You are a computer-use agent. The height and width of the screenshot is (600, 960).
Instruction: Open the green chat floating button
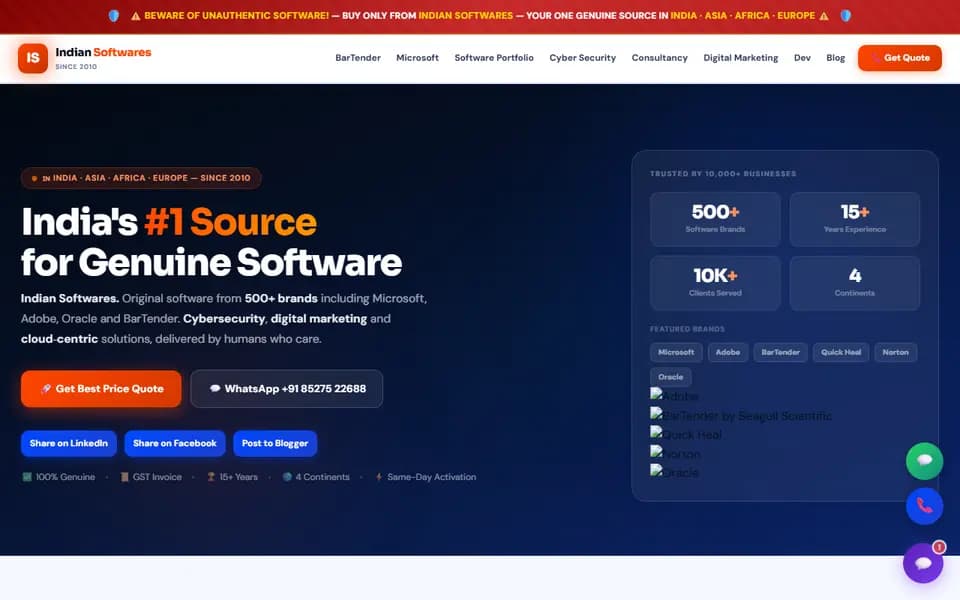point(924,461)
